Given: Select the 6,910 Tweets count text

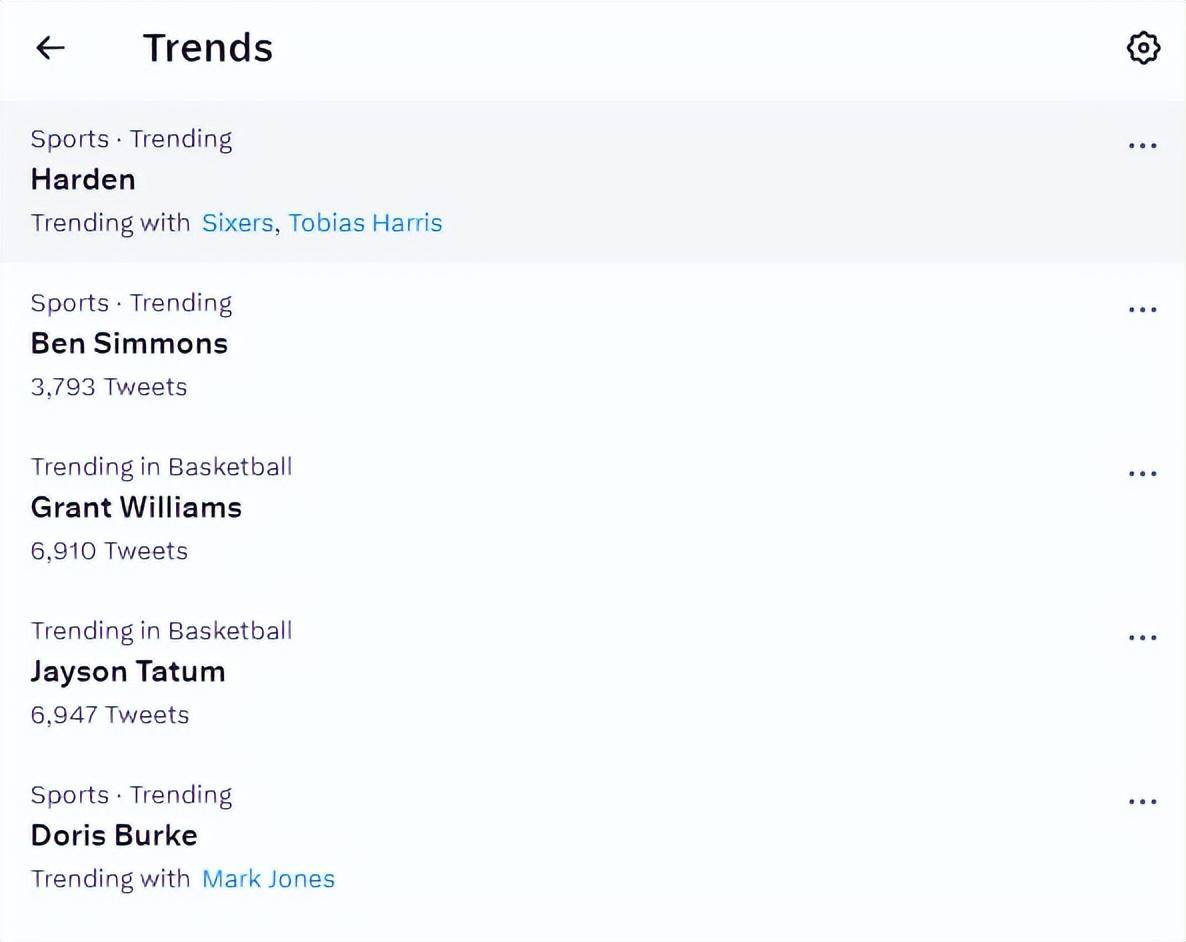Looking at the screenshot, I should [x=109, y=552].
